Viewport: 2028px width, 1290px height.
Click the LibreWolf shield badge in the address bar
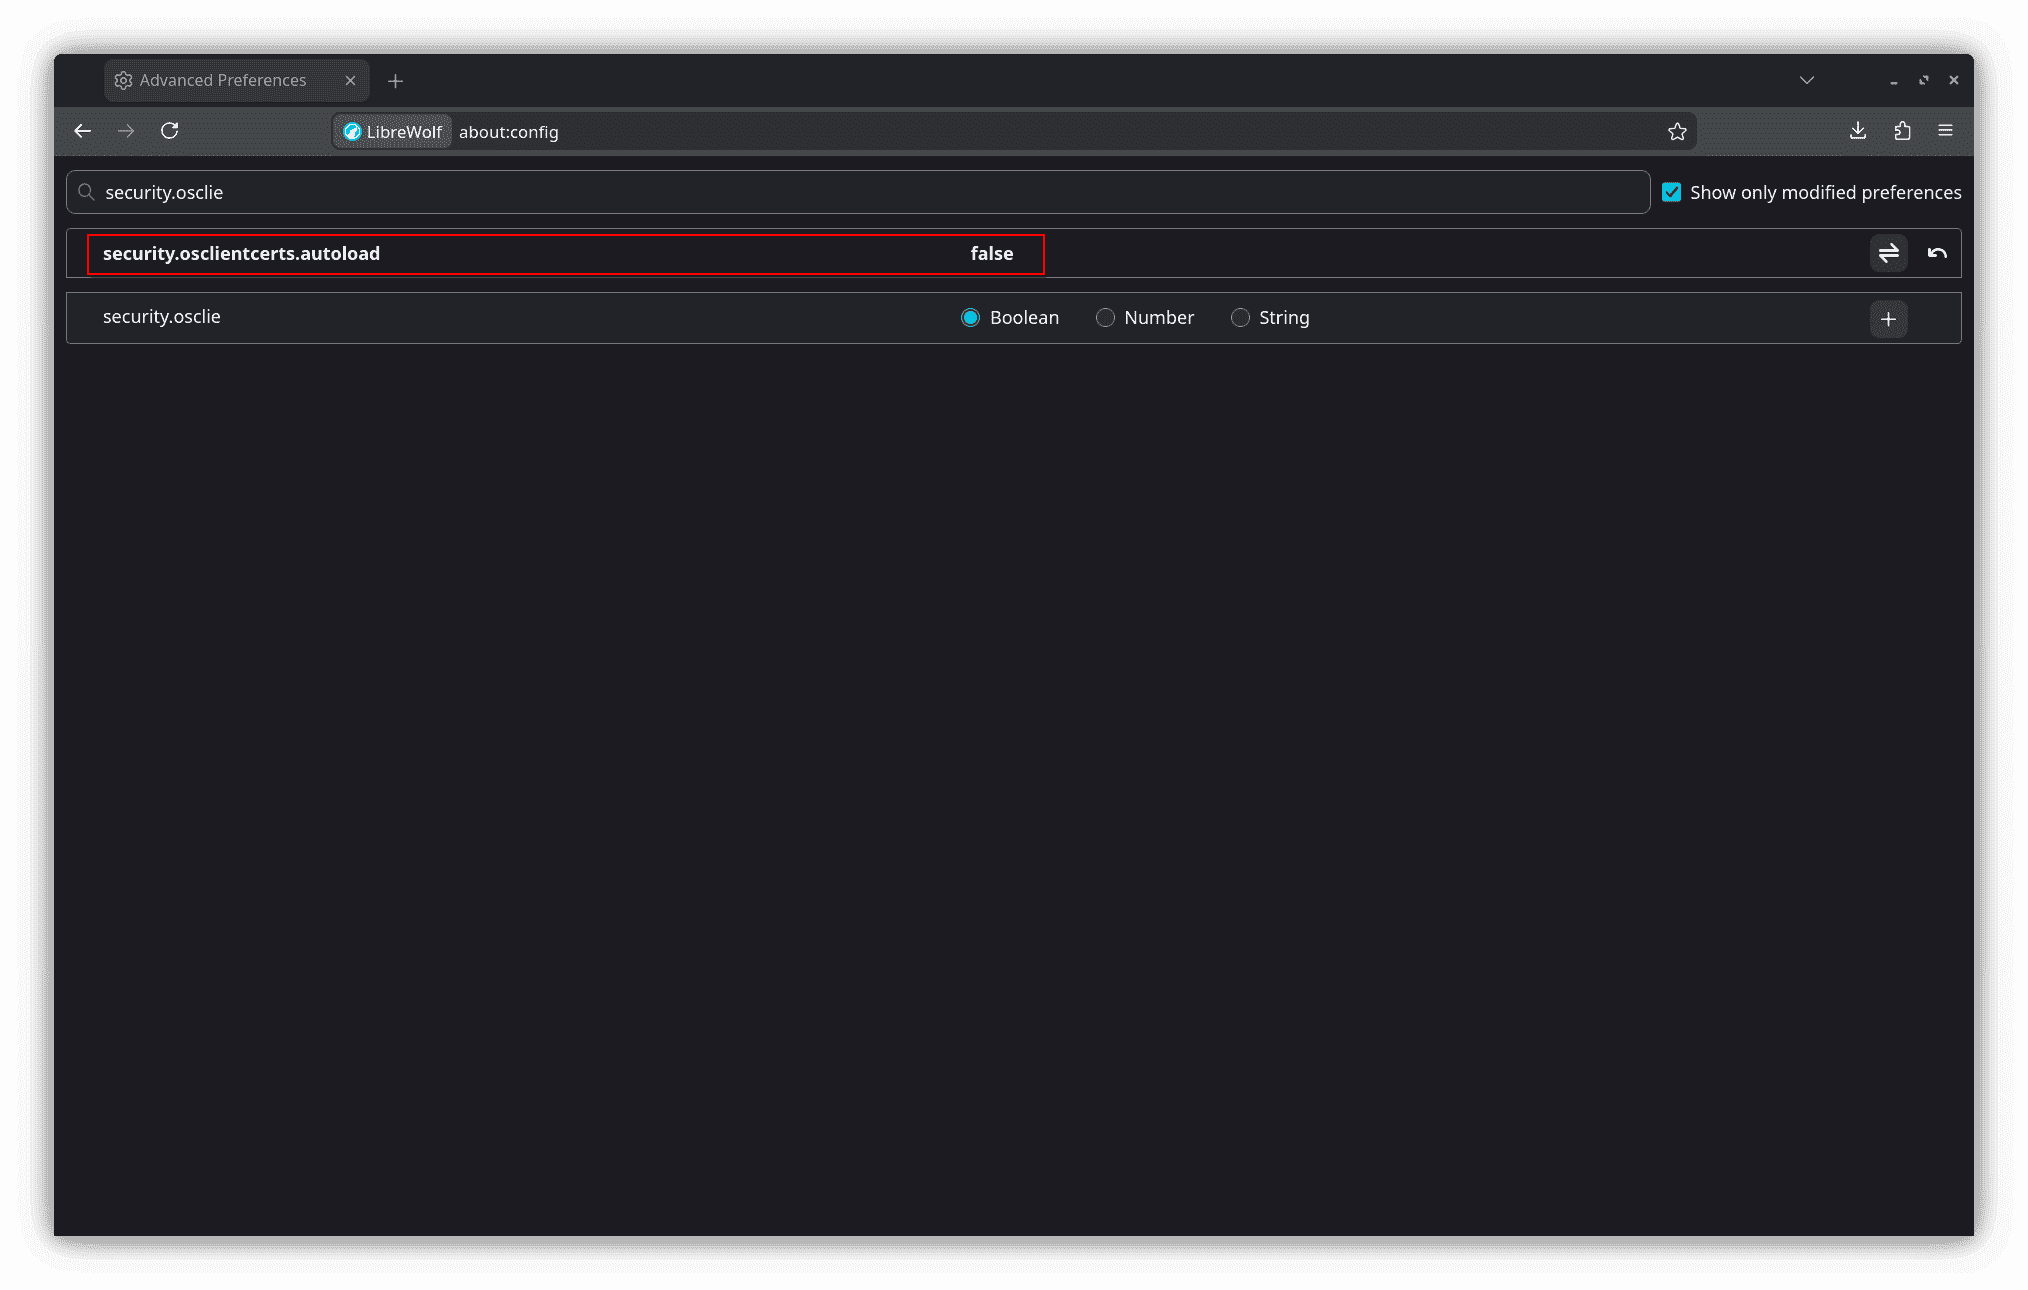(391, 131)
